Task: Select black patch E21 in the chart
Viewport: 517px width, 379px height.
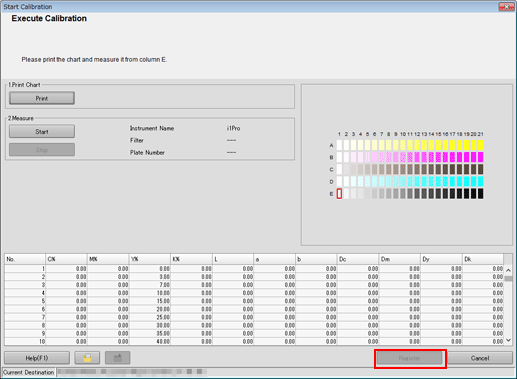Action: 480,194
